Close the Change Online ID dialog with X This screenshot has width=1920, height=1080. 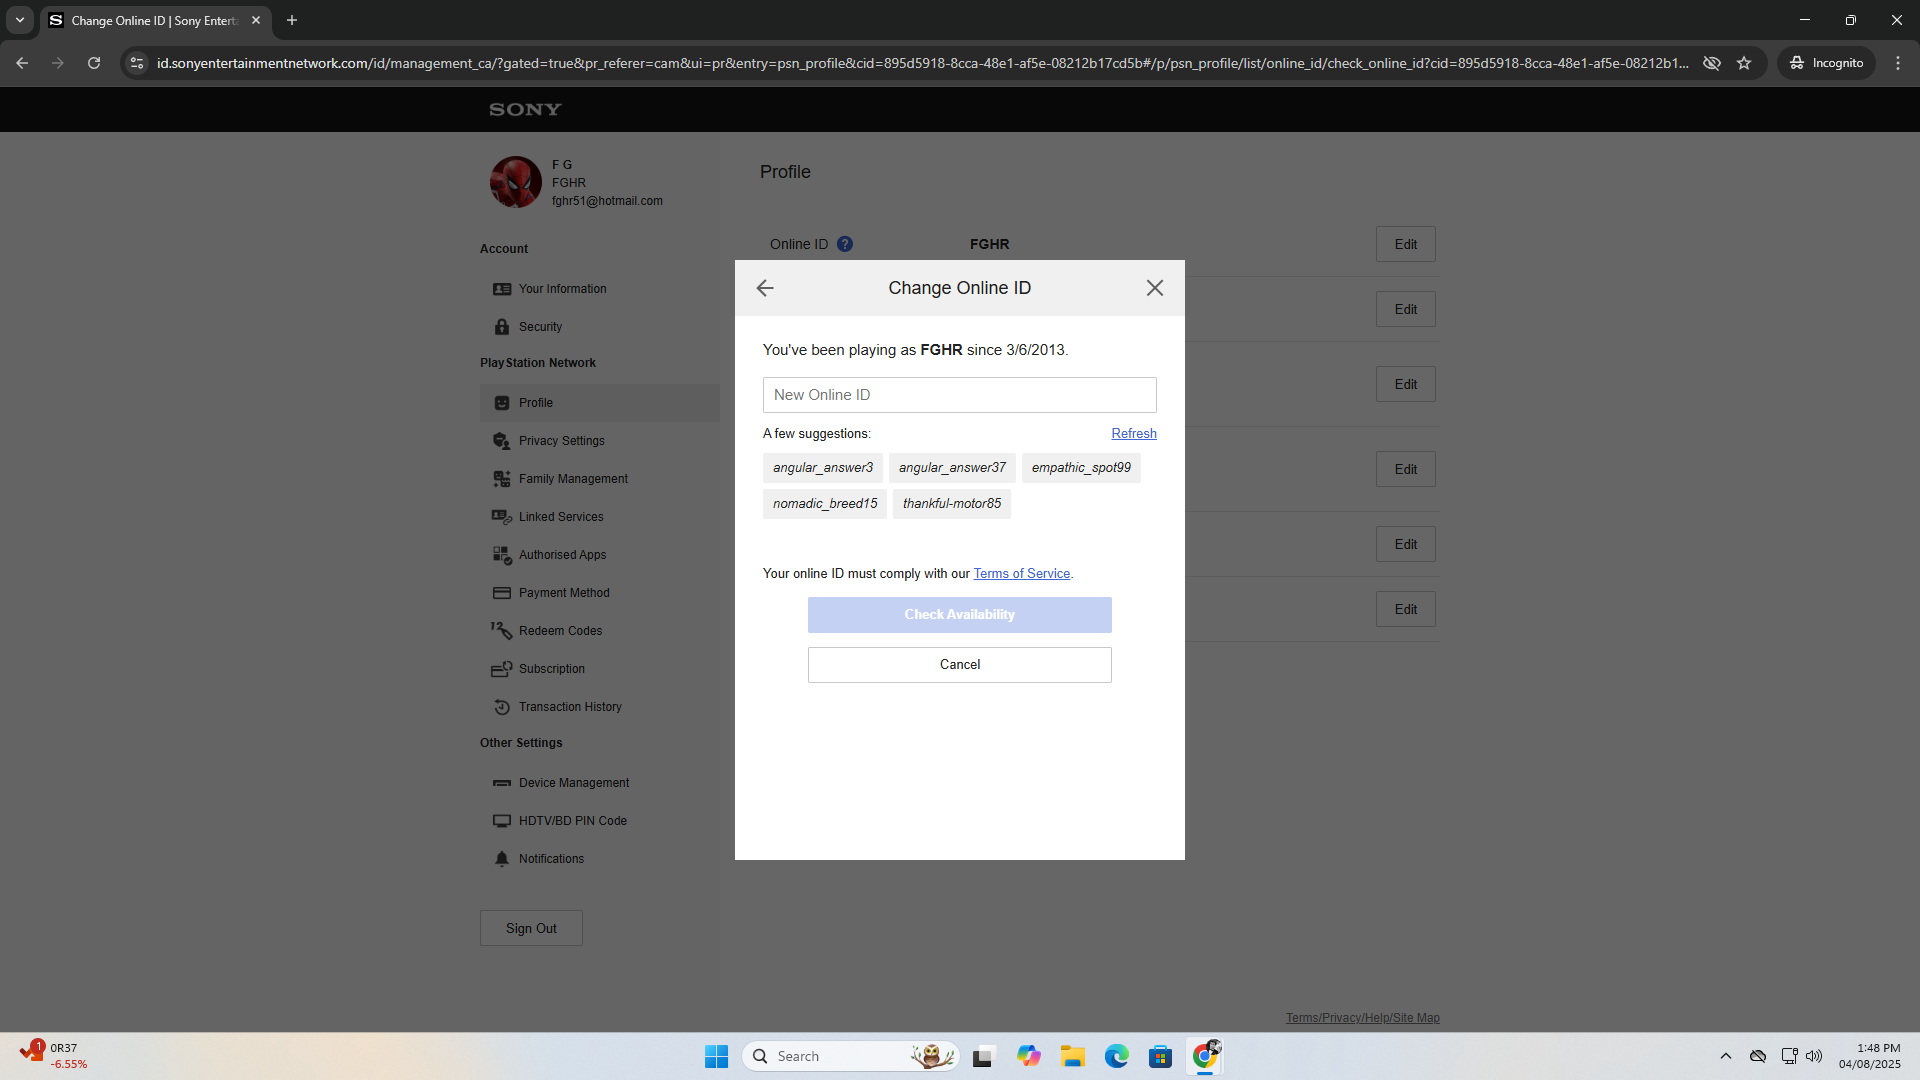(x=1155, y=288)
